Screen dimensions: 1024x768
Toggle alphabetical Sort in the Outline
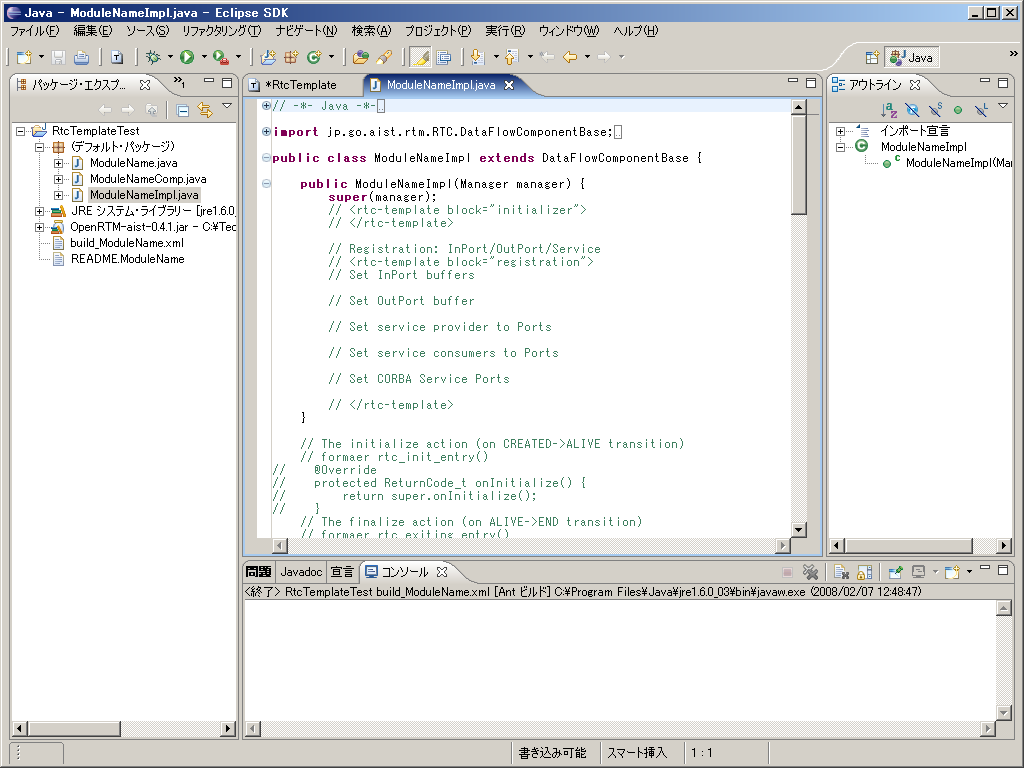(889, 110)
